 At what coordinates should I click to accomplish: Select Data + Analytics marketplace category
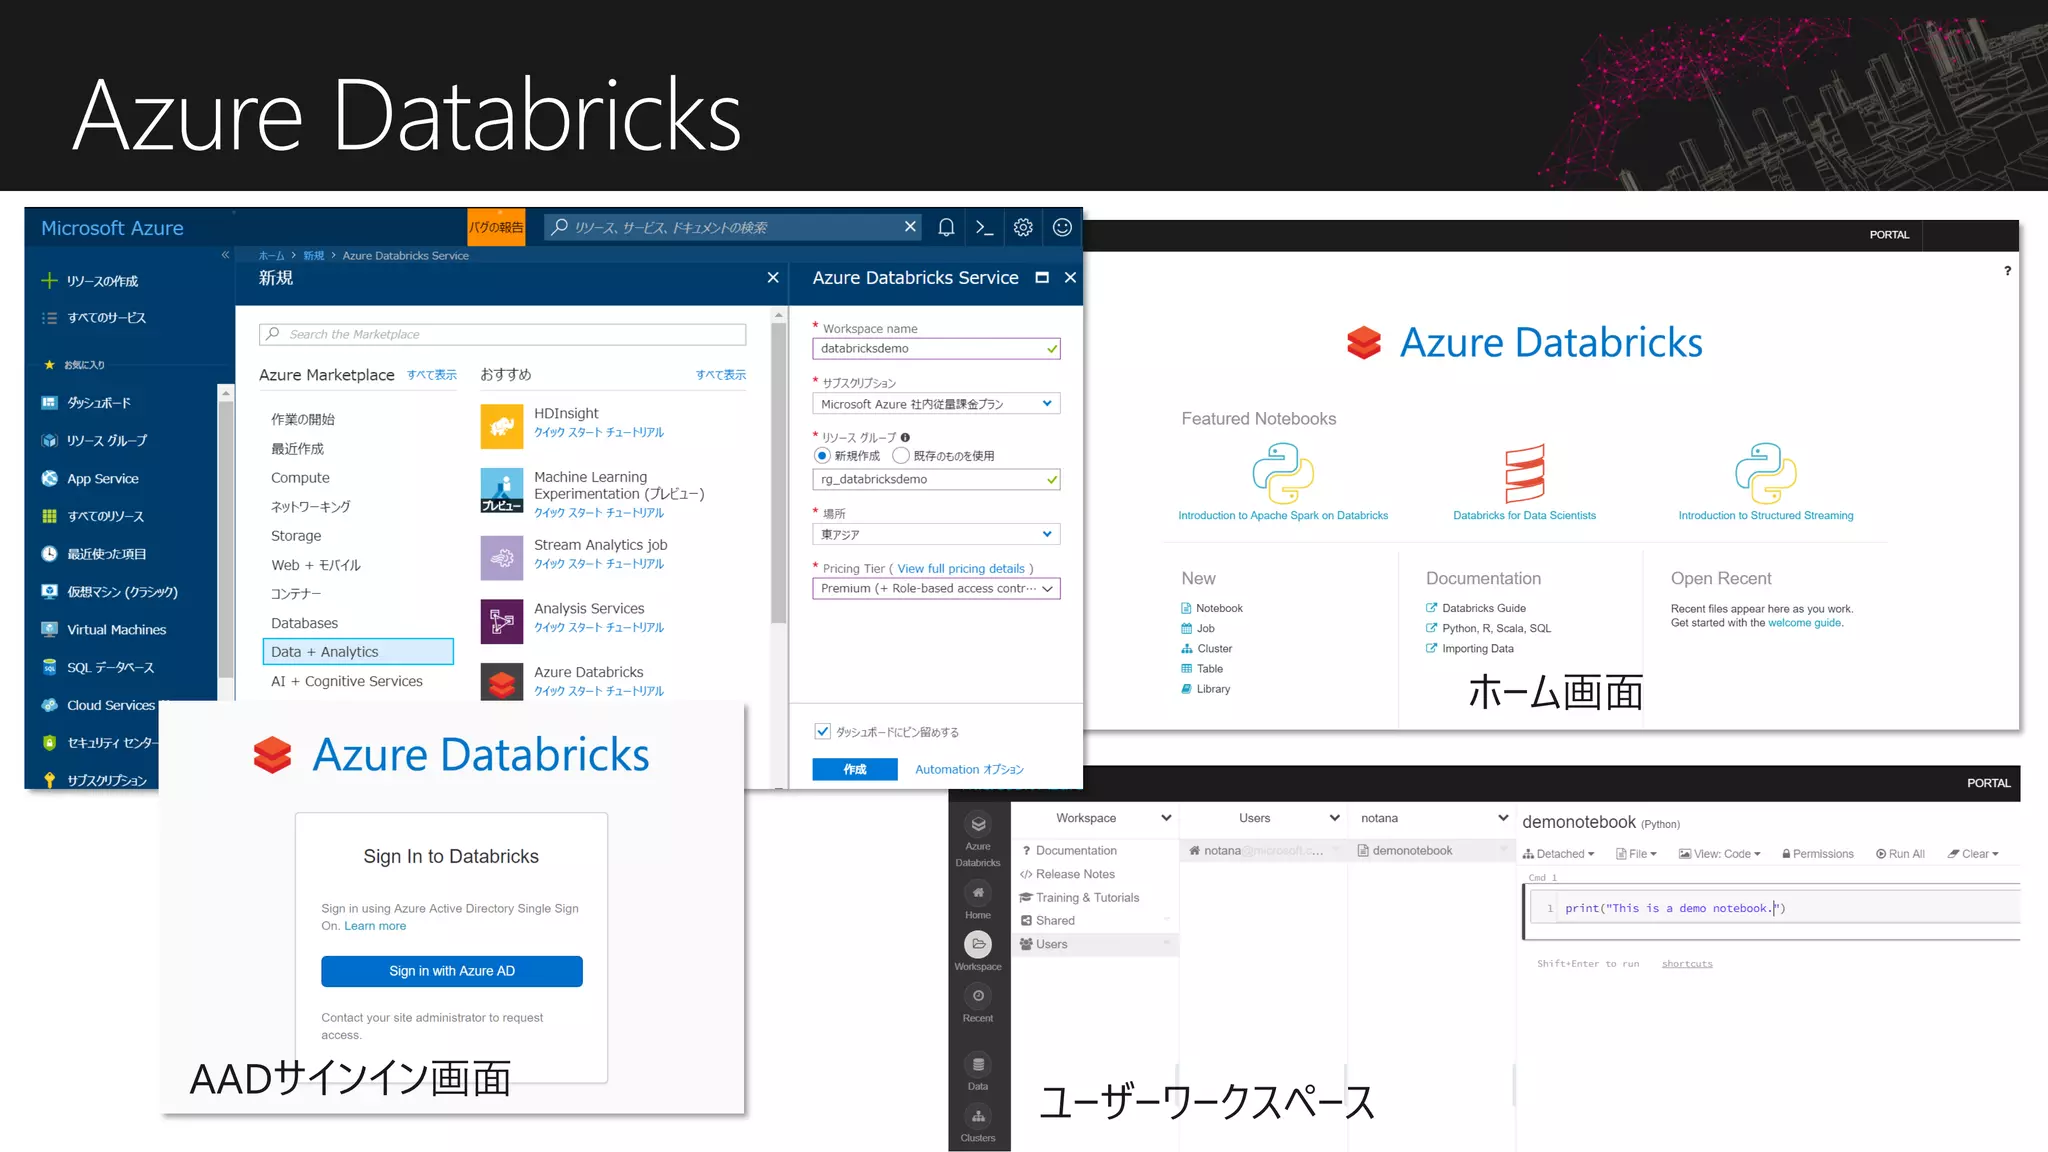[358, 652]
